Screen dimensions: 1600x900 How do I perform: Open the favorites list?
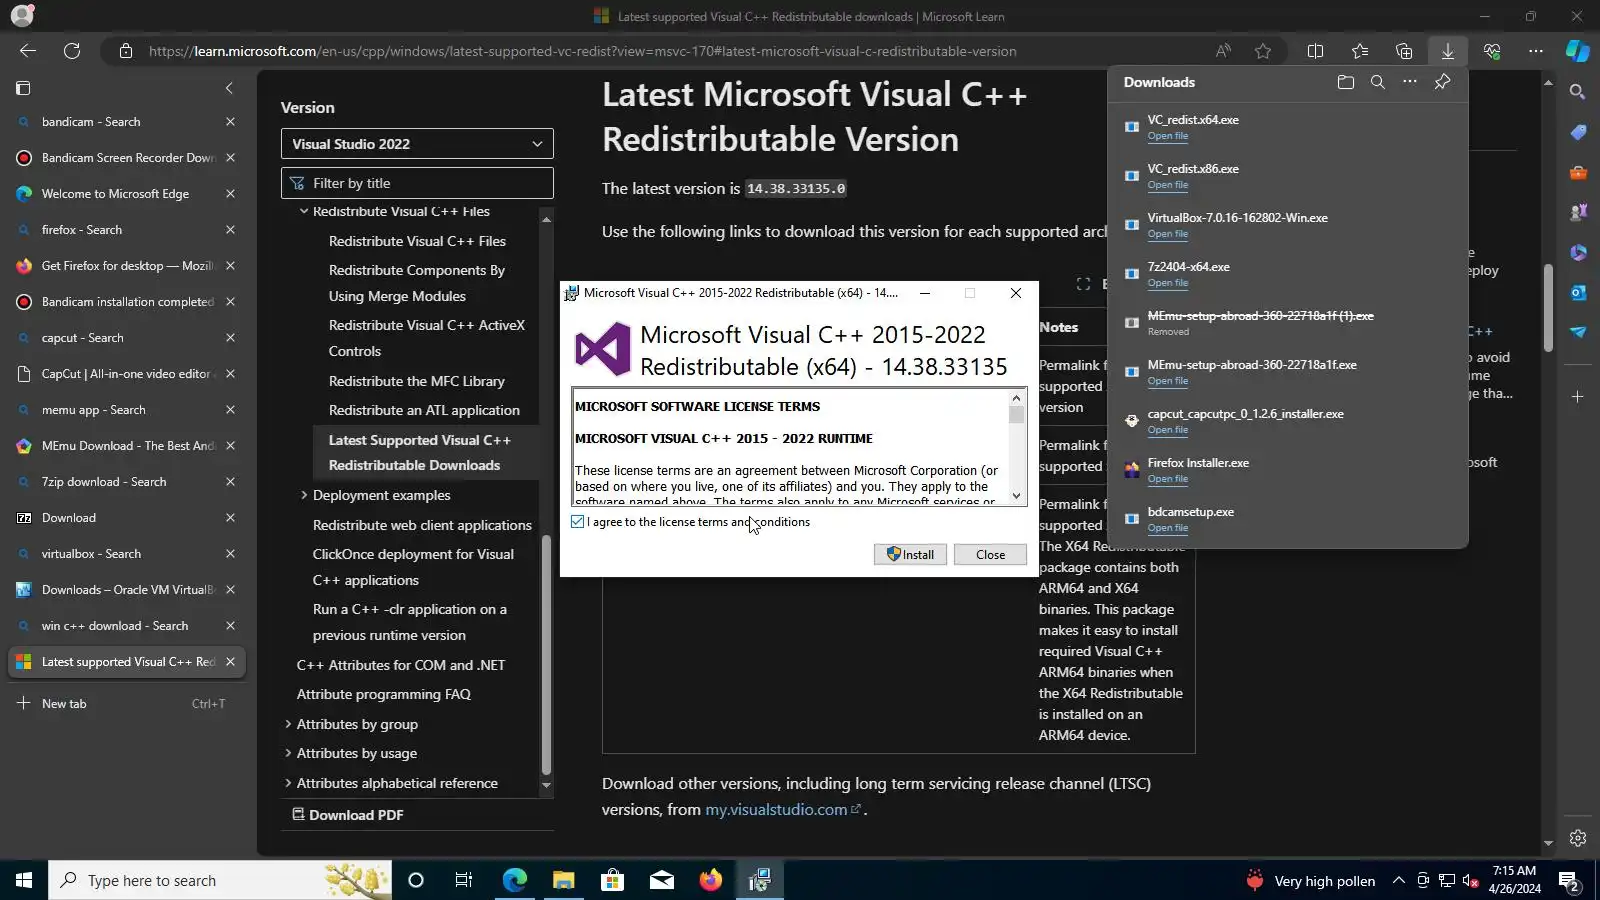[x=1360, y=51]
